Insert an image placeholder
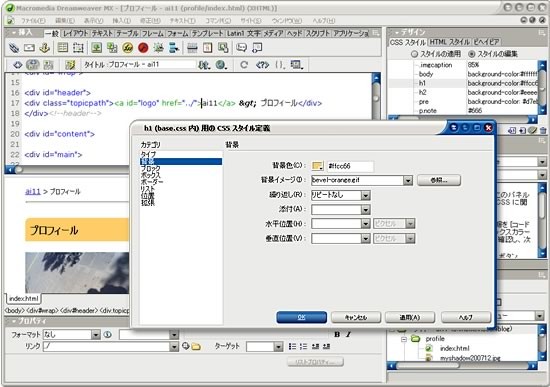The width and height of the screenshot is (550, 387). click(x=112, y=48)
